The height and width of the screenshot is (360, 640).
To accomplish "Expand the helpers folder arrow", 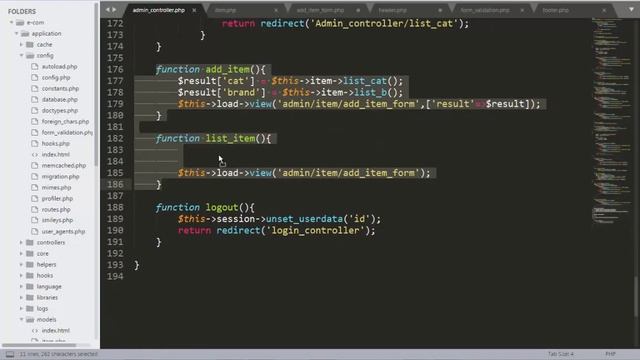I will pyautogui.click(x=21, y=264).
